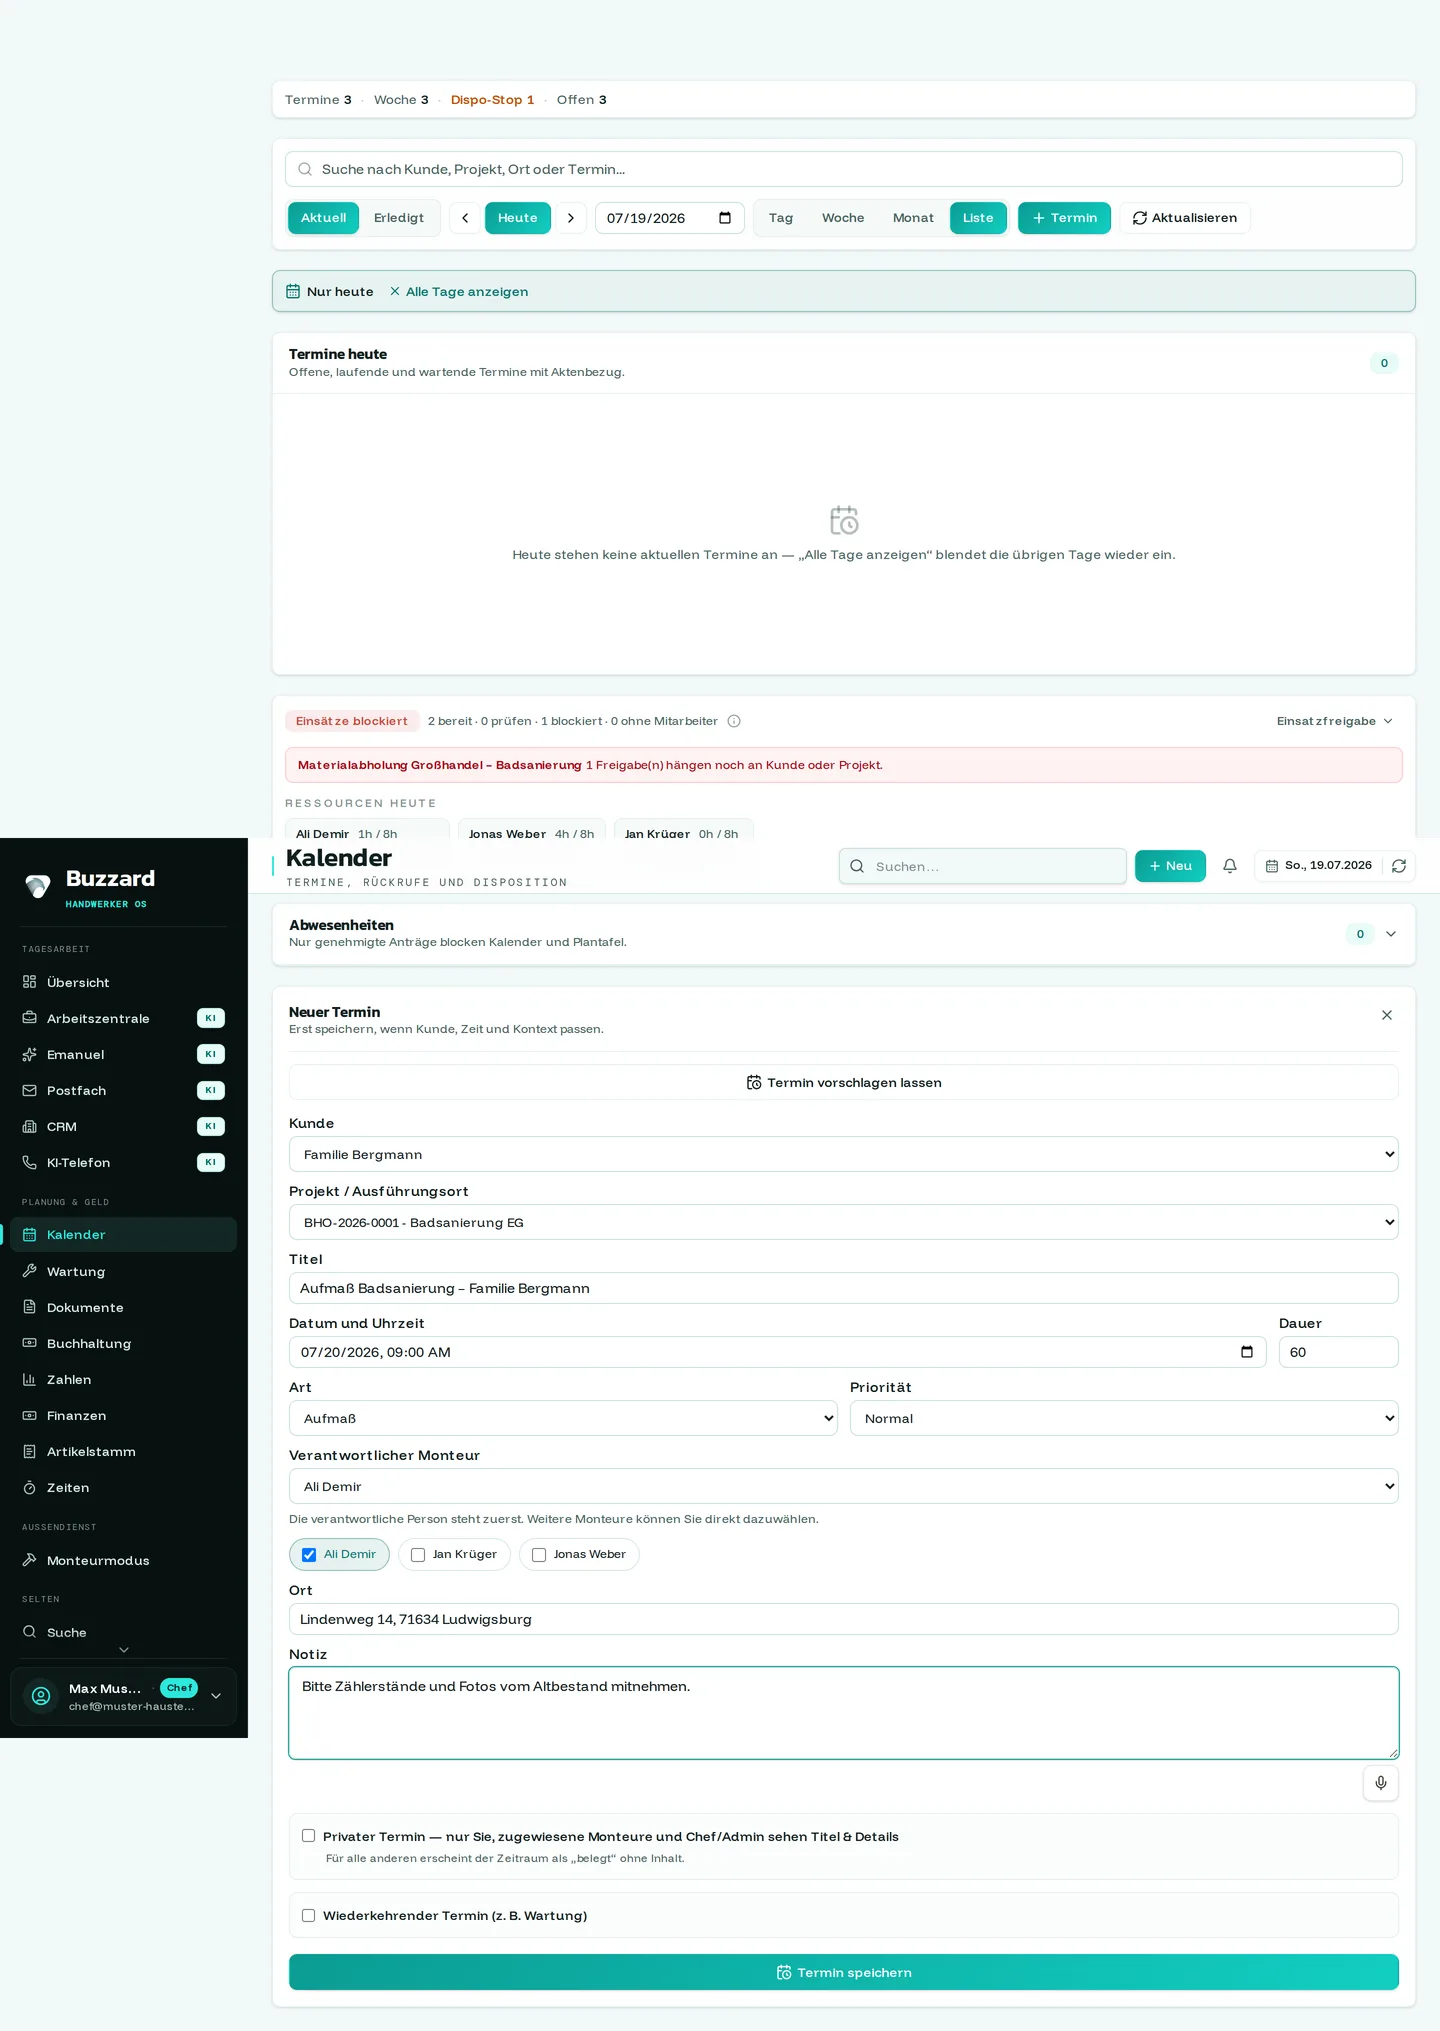Show Erledigt appointments
Viewport: 1440px width, 2031px height.
pos(399,218)
